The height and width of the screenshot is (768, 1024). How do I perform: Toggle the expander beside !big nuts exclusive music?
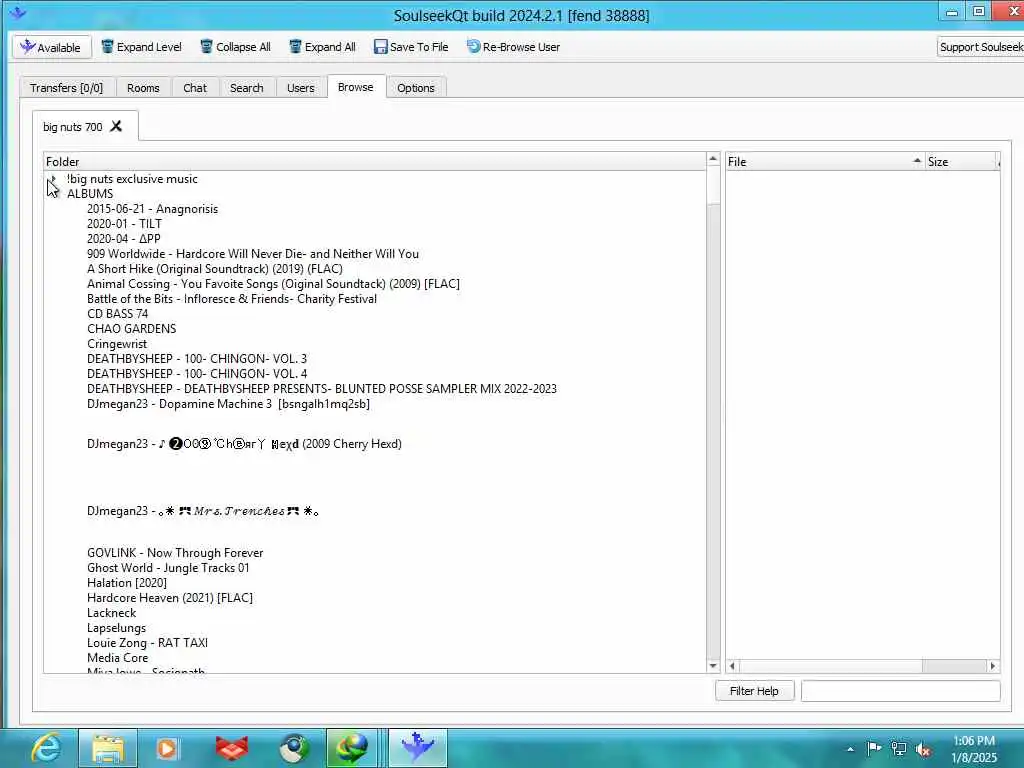click(53, 179)
